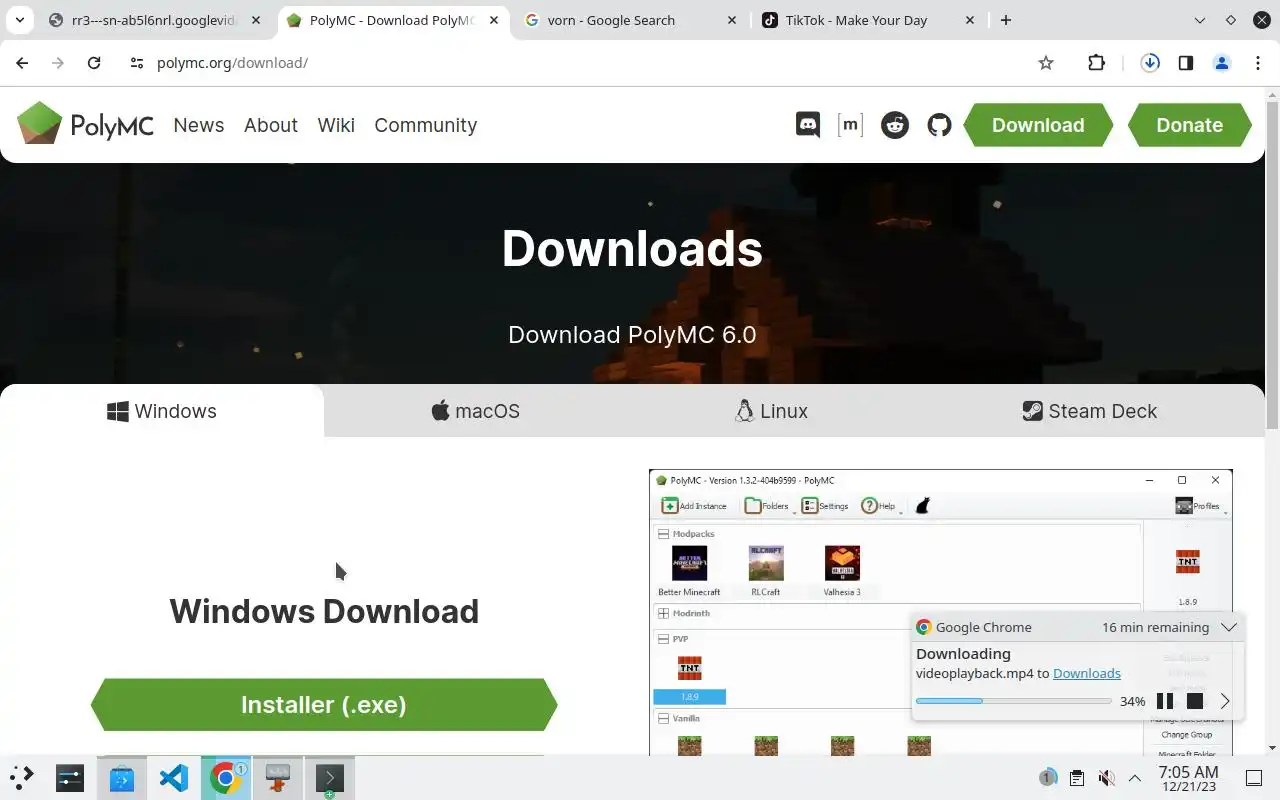The width and height of the screenshot is (1280, 800).
Task: Bookmark this page with the star icon
Action: pos(1046,63)
